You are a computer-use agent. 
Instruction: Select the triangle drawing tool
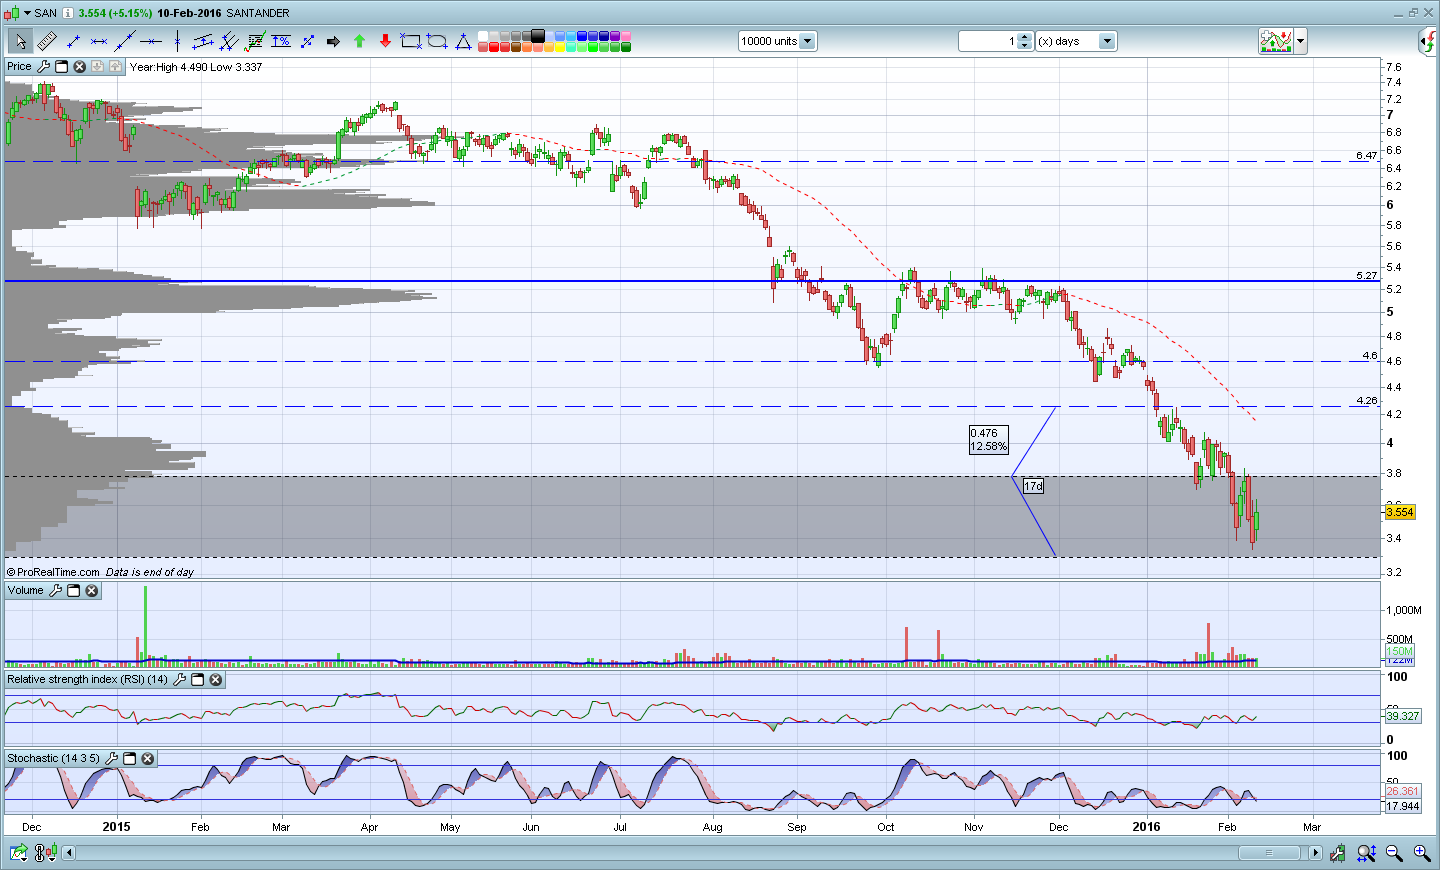pos(463,41)
